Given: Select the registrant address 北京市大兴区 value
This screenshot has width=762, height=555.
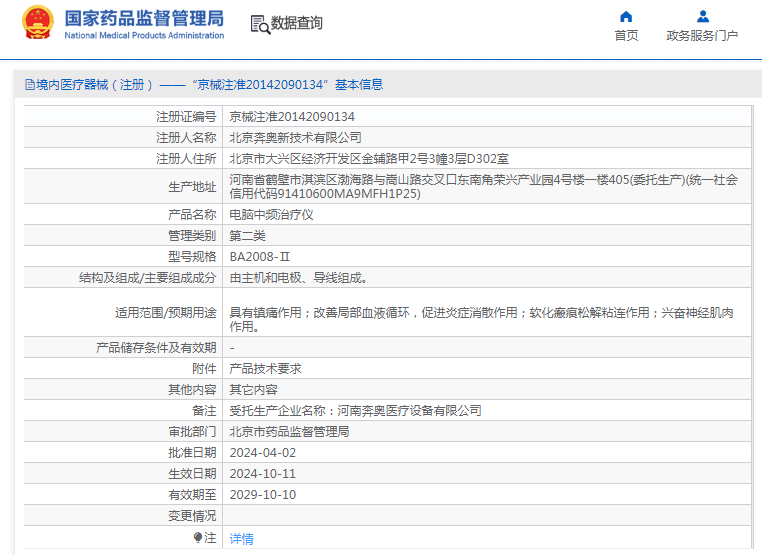Looking at the screenshot, I should (369, 158).
